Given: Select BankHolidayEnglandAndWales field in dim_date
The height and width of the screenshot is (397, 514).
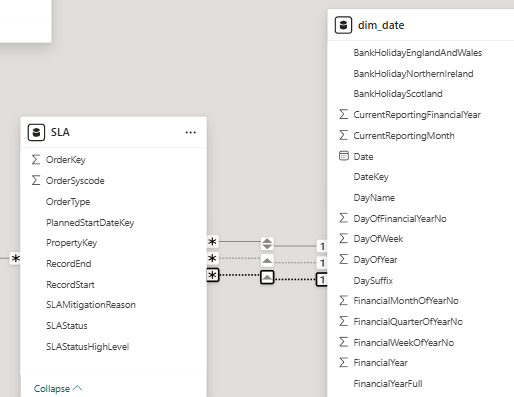Looking at the screenshot, I should point(418,53).
